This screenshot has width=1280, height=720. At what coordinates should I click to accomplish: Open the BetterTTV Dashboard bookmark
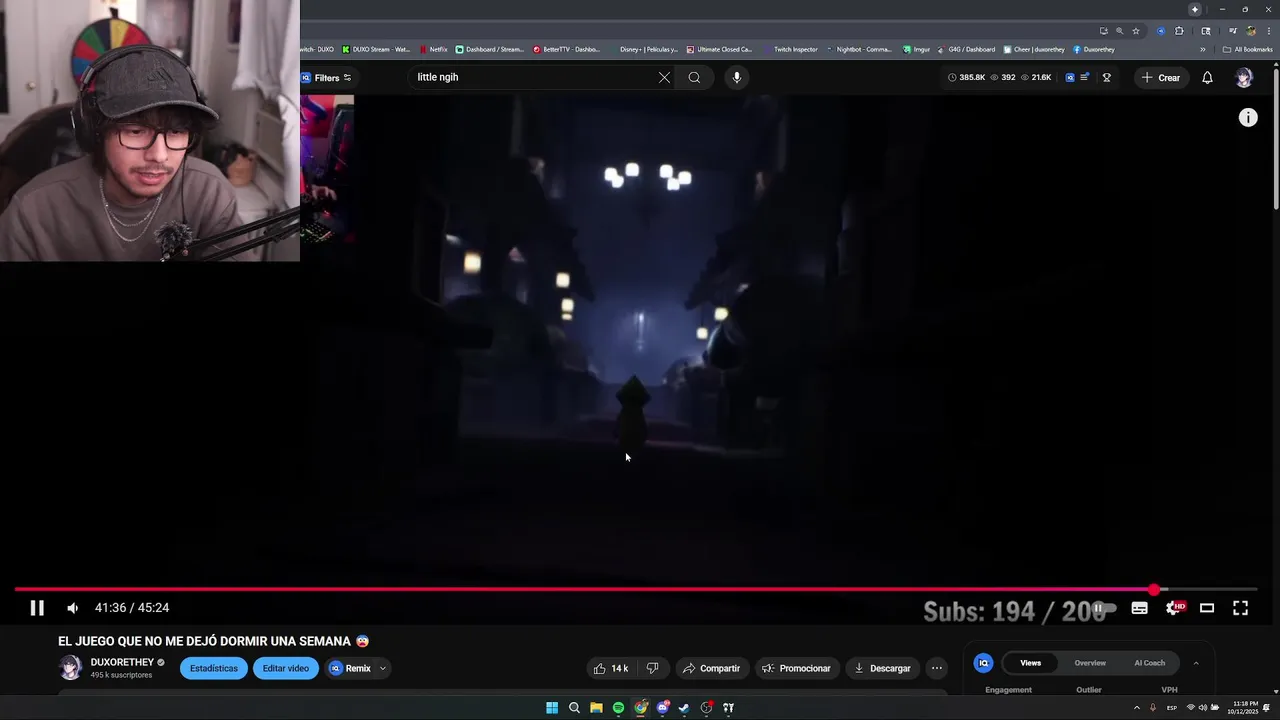point(567,49)
